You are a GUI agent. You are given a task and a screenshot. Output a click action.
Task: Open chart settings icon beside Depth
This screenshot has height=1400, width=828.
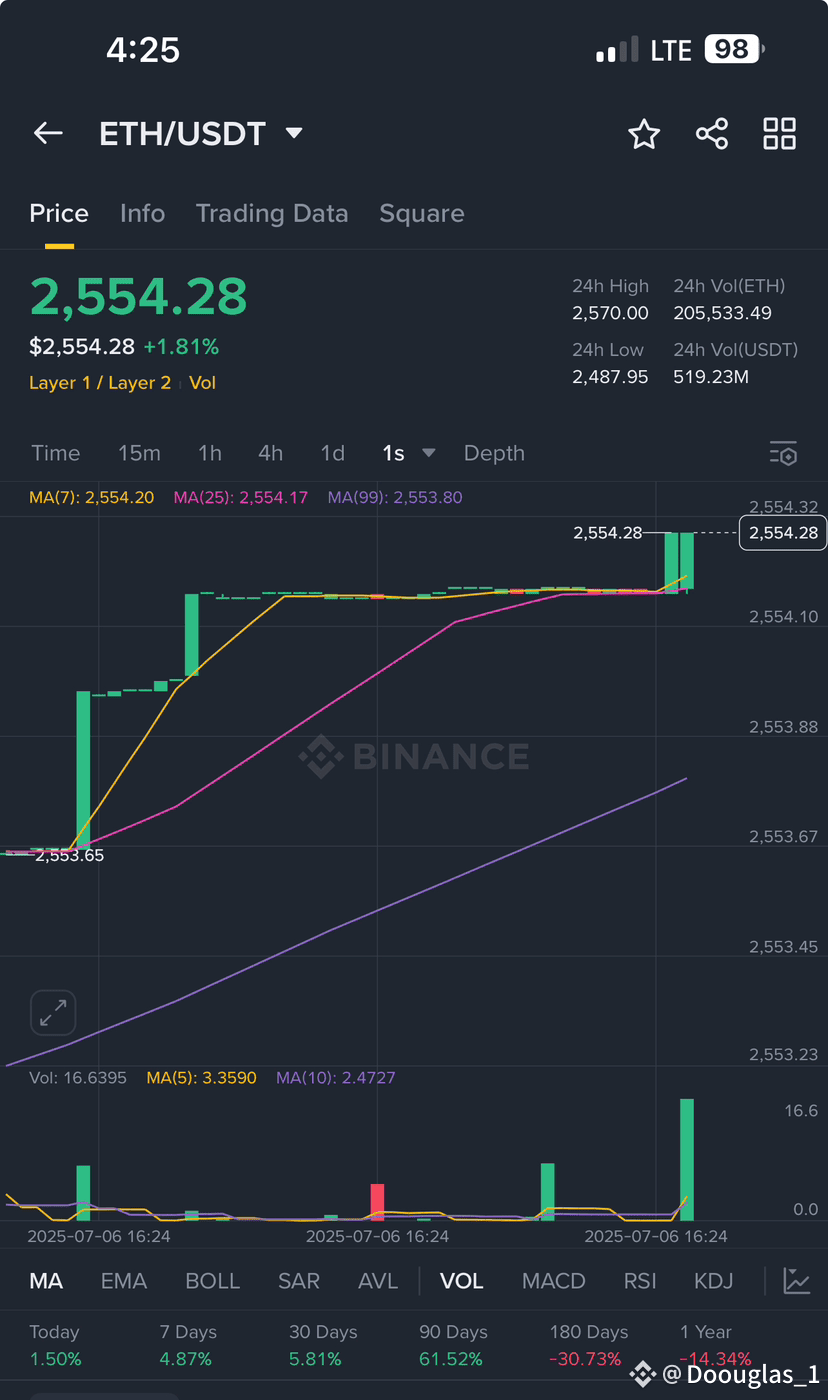[x=783, y=453]
